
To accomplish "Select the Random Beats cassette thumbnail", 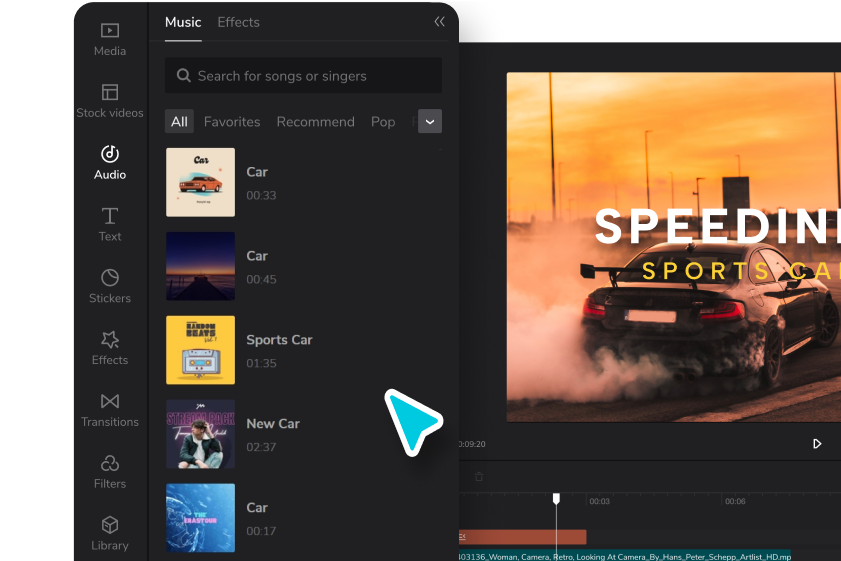I will click(201, 350).
